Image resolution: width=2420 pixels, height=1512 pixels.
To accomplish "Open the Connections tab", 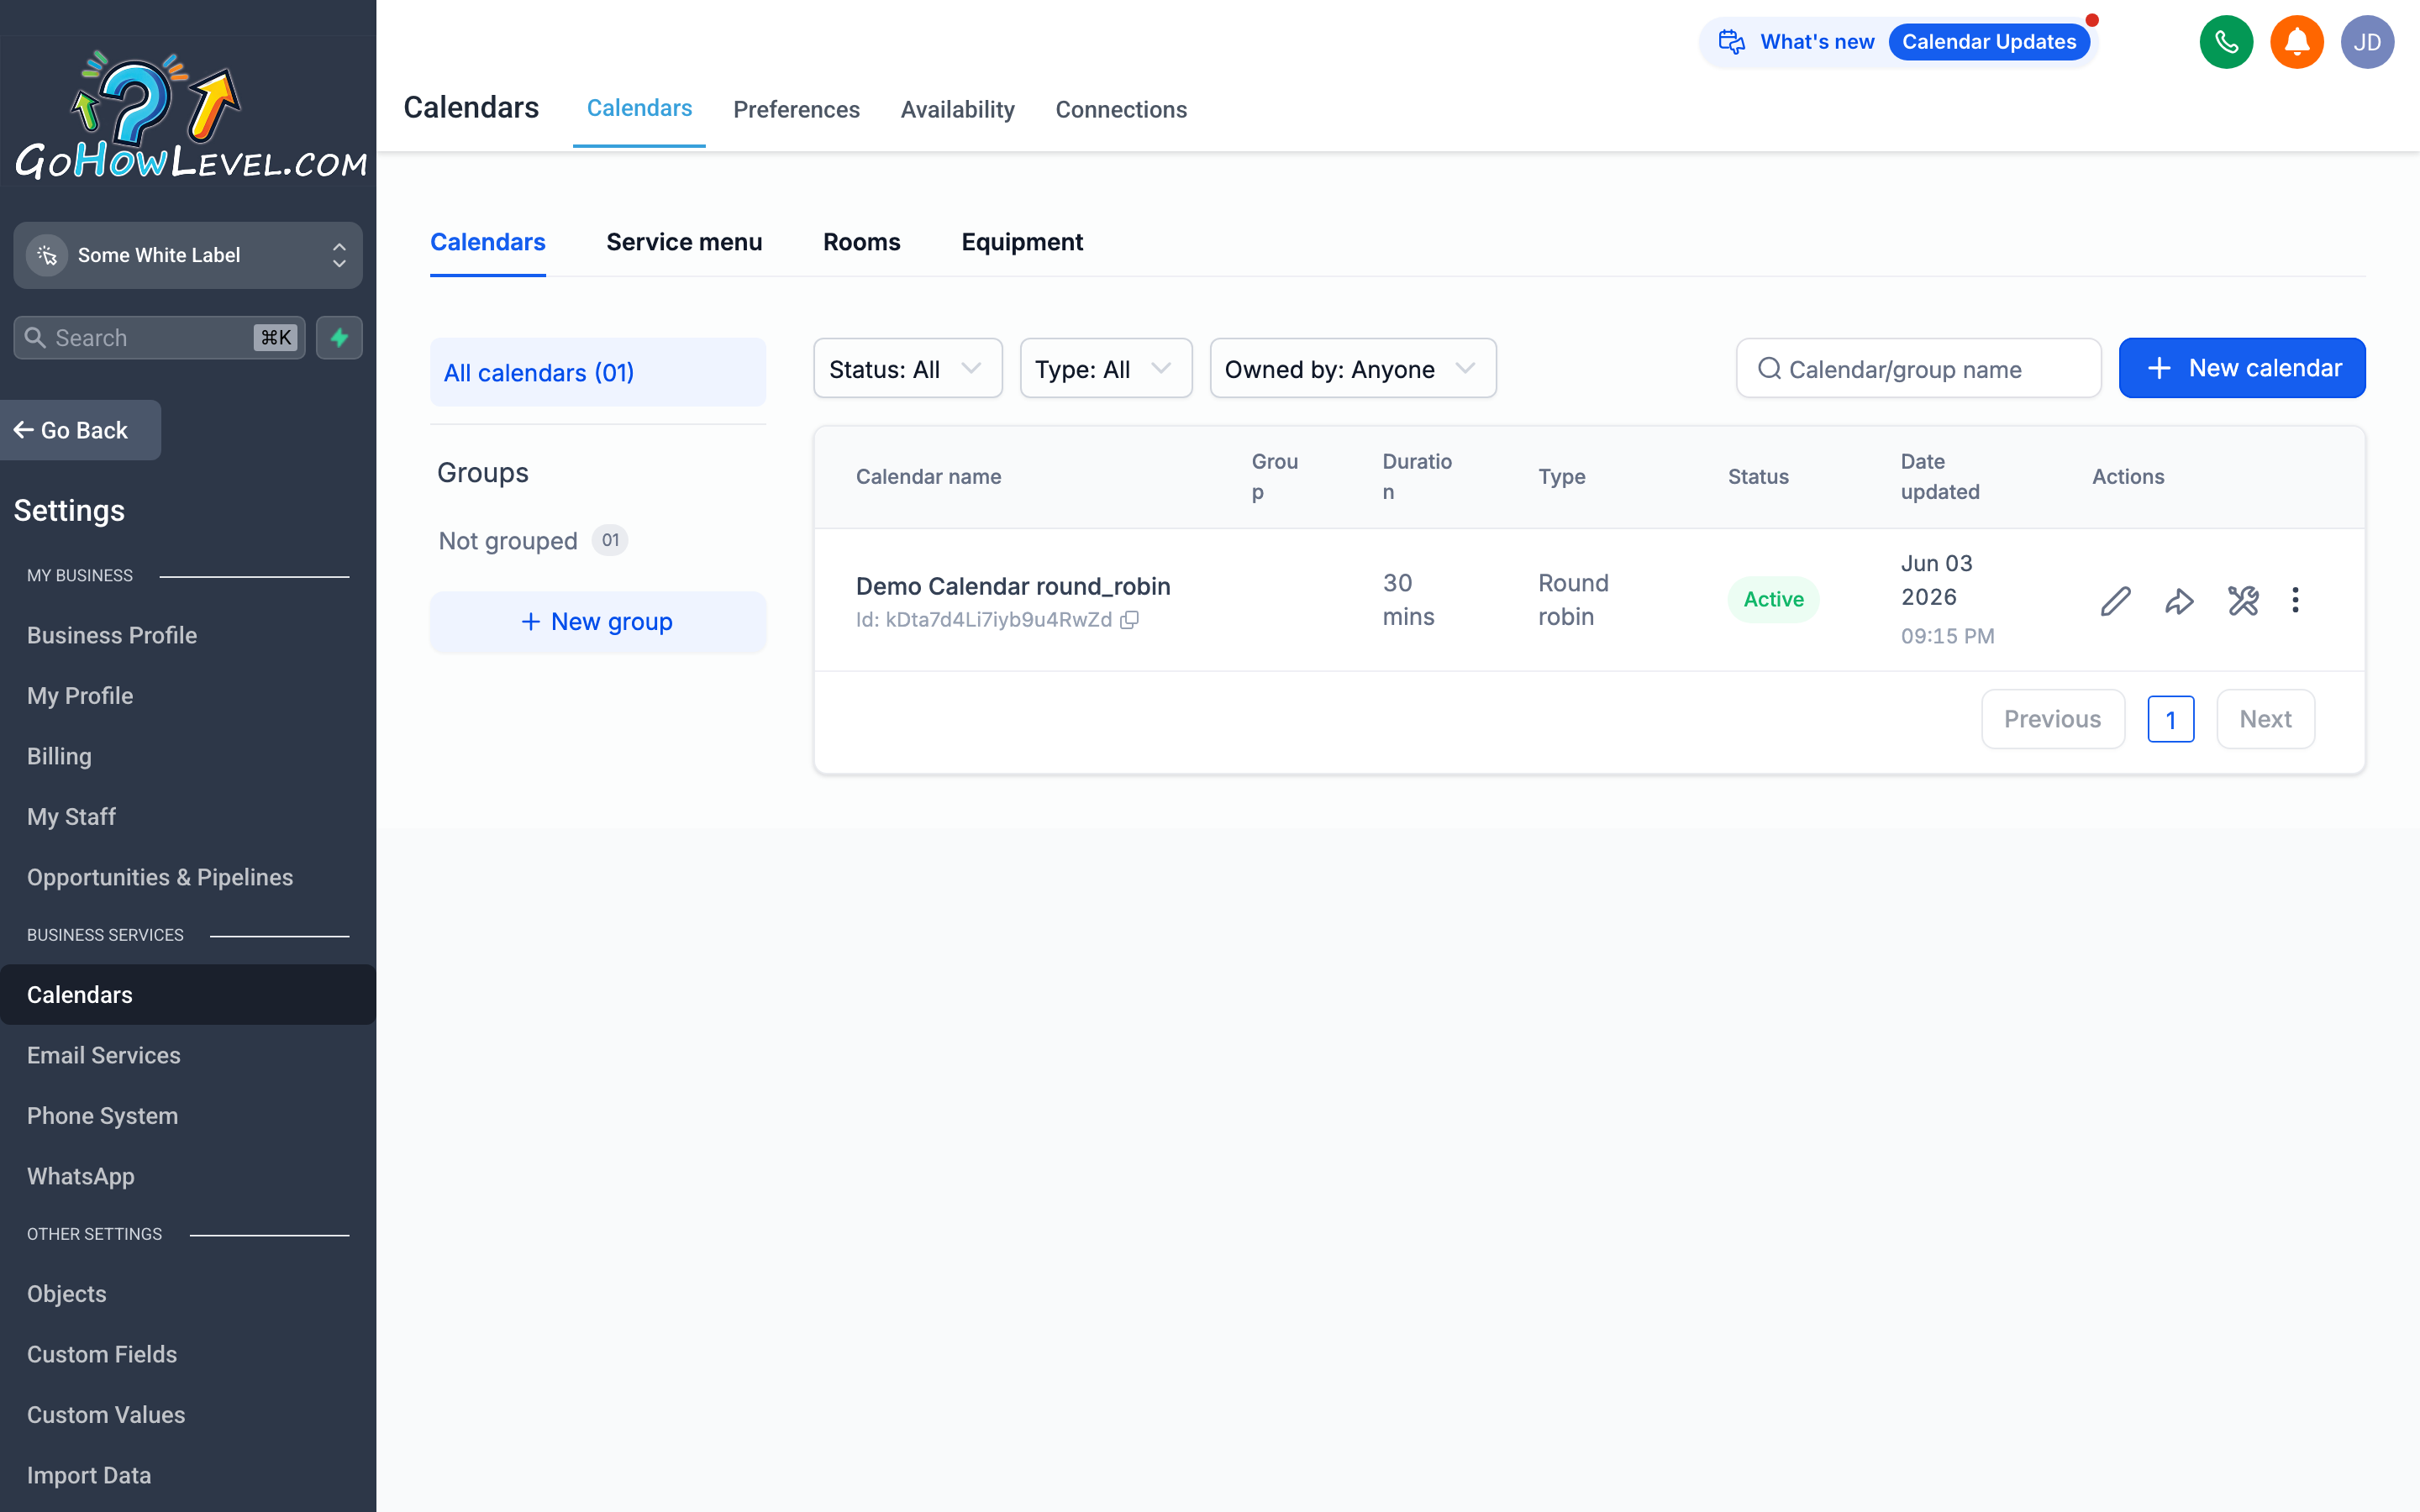I will (1121, 109).
